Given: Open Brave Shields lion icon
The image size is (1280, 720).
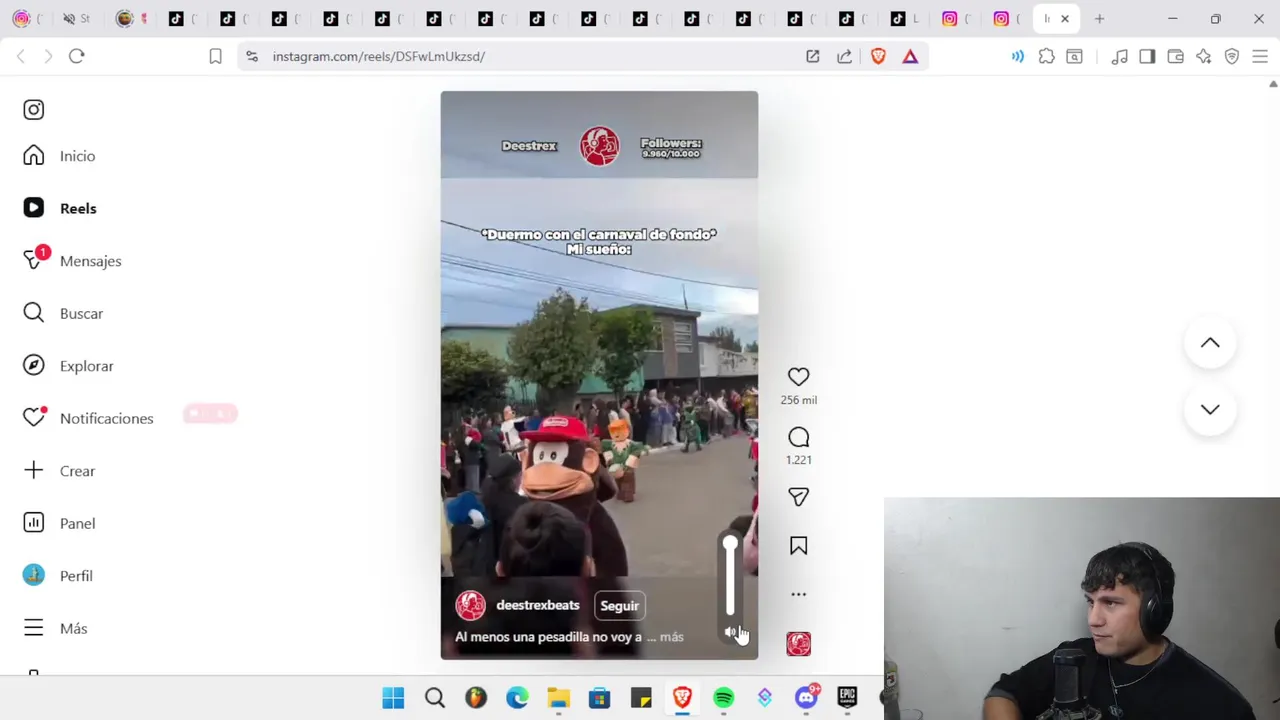Looking at the screenshot, I should [x=878, y=57].
